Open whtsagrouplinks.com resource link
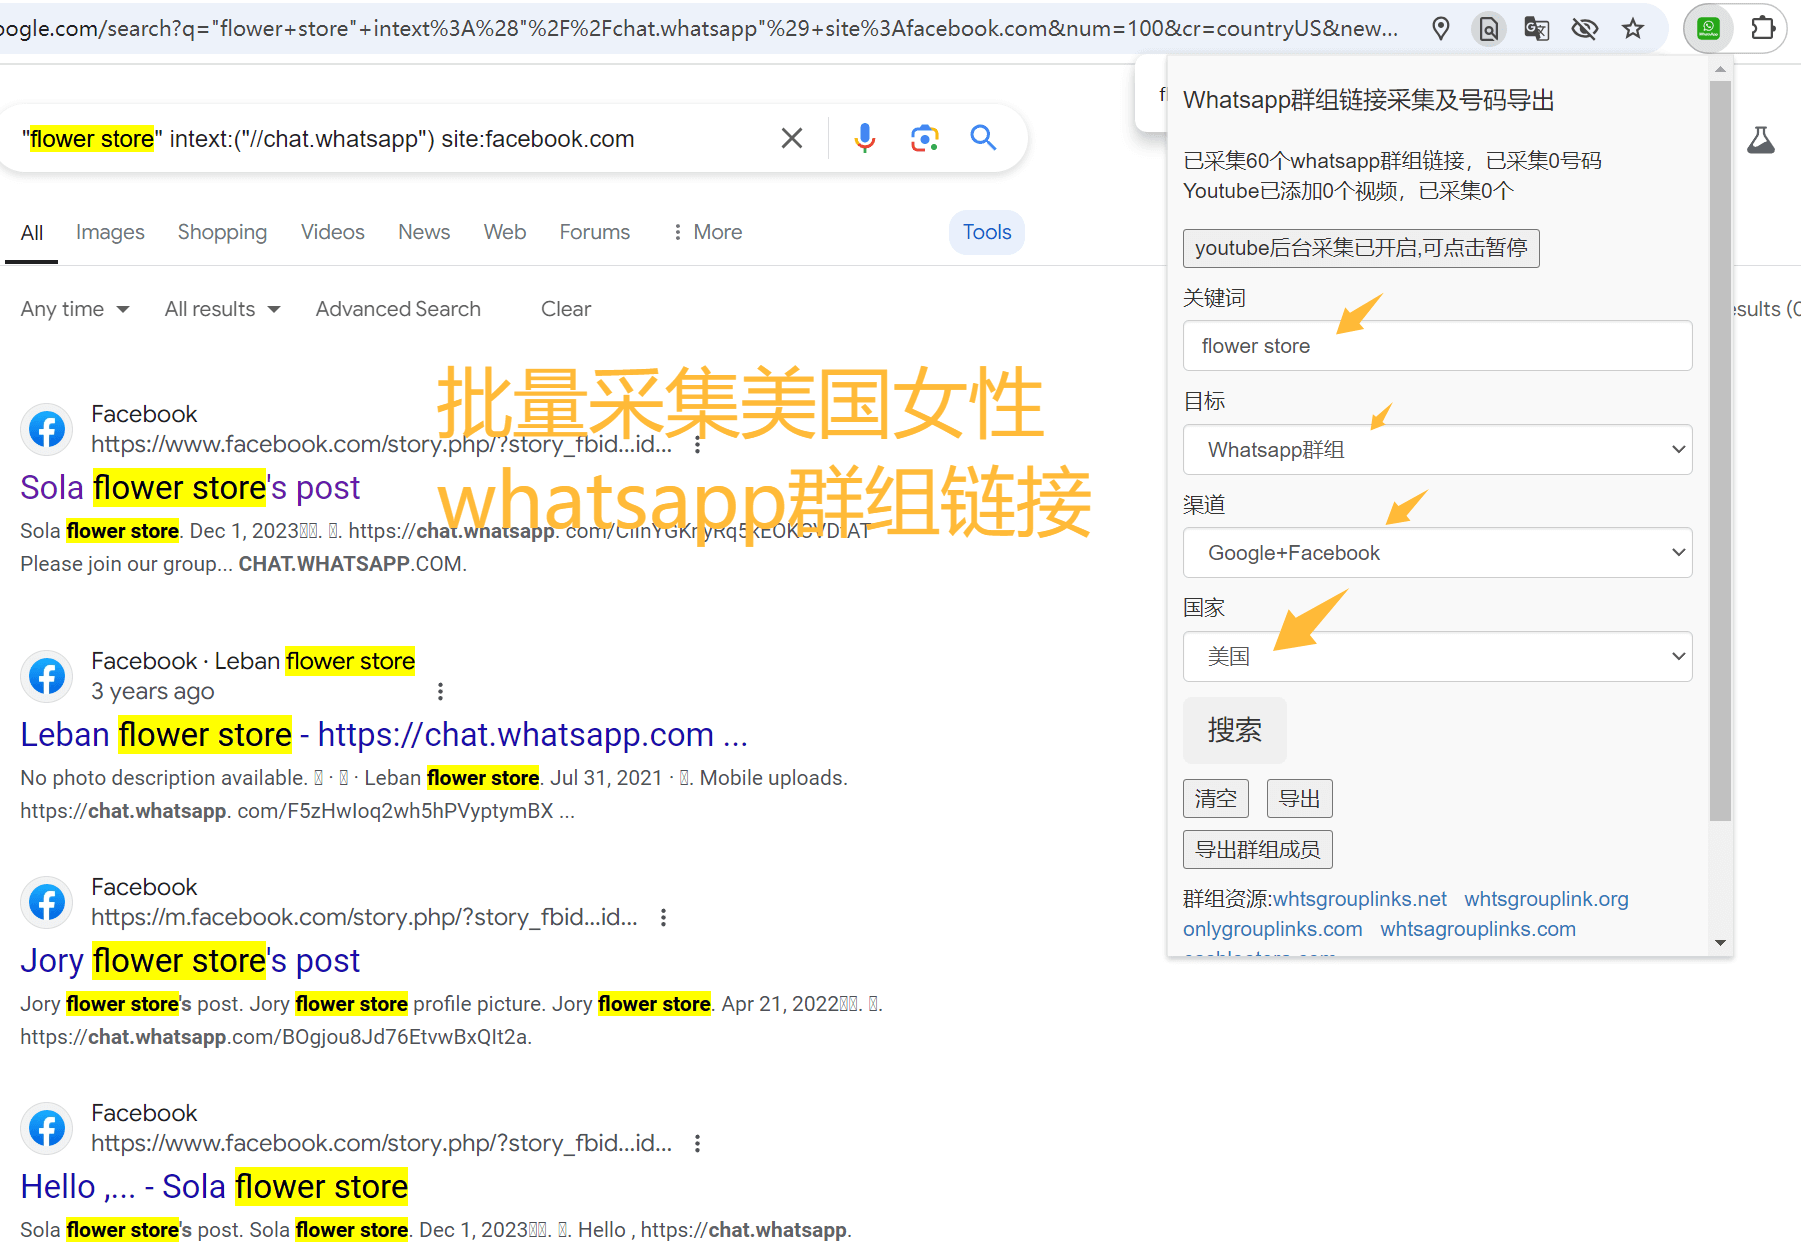Viewport: 1801px width, 1251px height. pos(1478,929)
